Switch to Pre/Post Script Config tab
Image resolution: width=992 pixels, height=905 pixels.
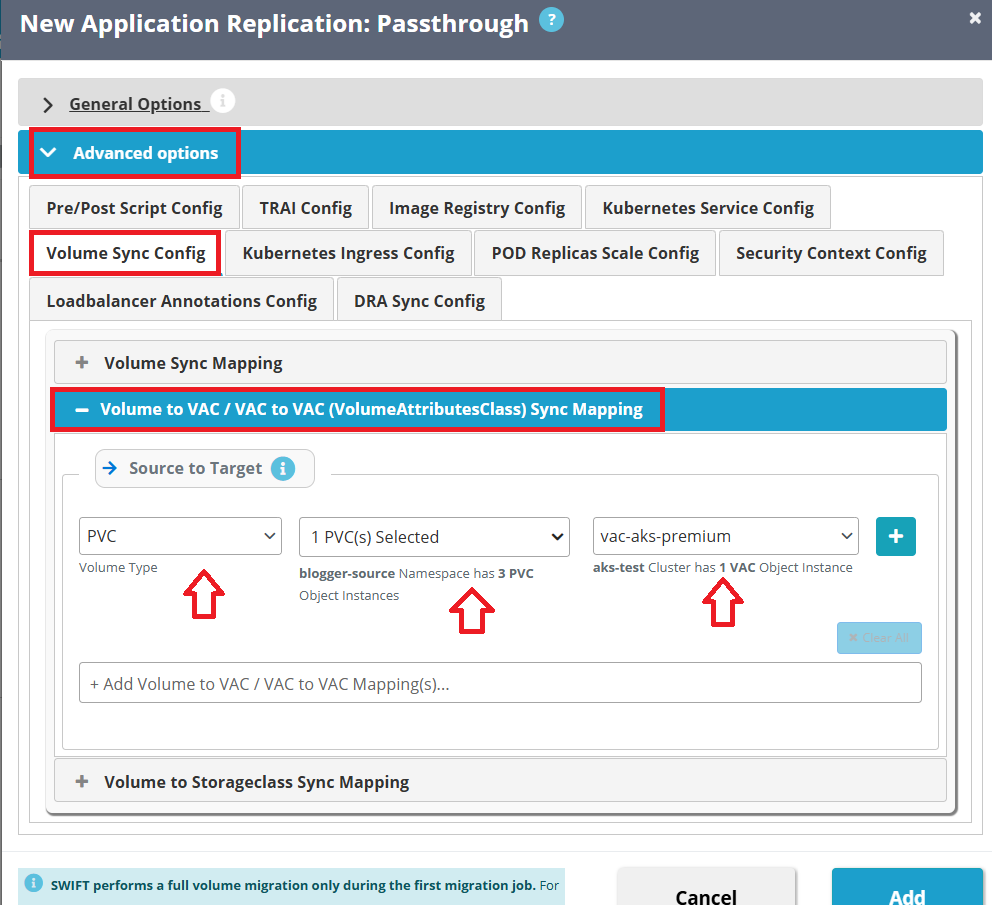(x=134, y=208)
